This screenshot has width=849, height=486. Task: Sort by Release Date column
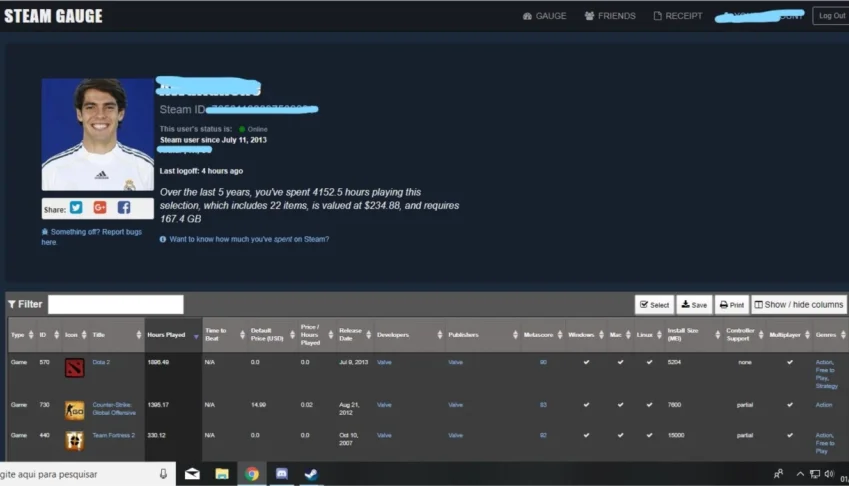[x=355, y=335]
